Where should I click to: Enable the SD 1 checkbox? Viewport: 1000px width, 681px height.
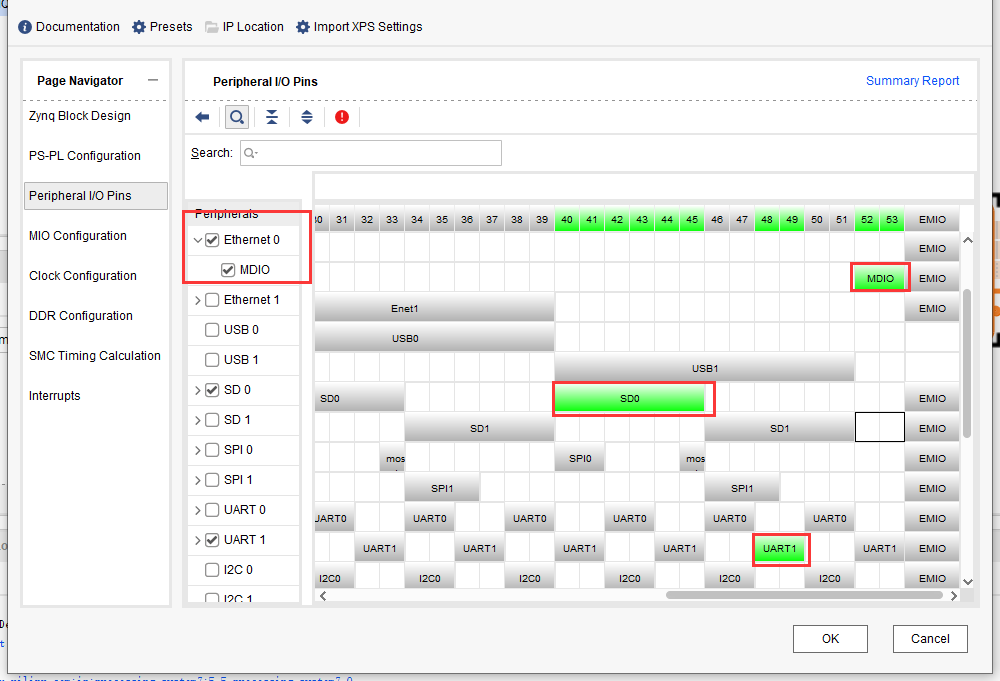pos(212,420)
